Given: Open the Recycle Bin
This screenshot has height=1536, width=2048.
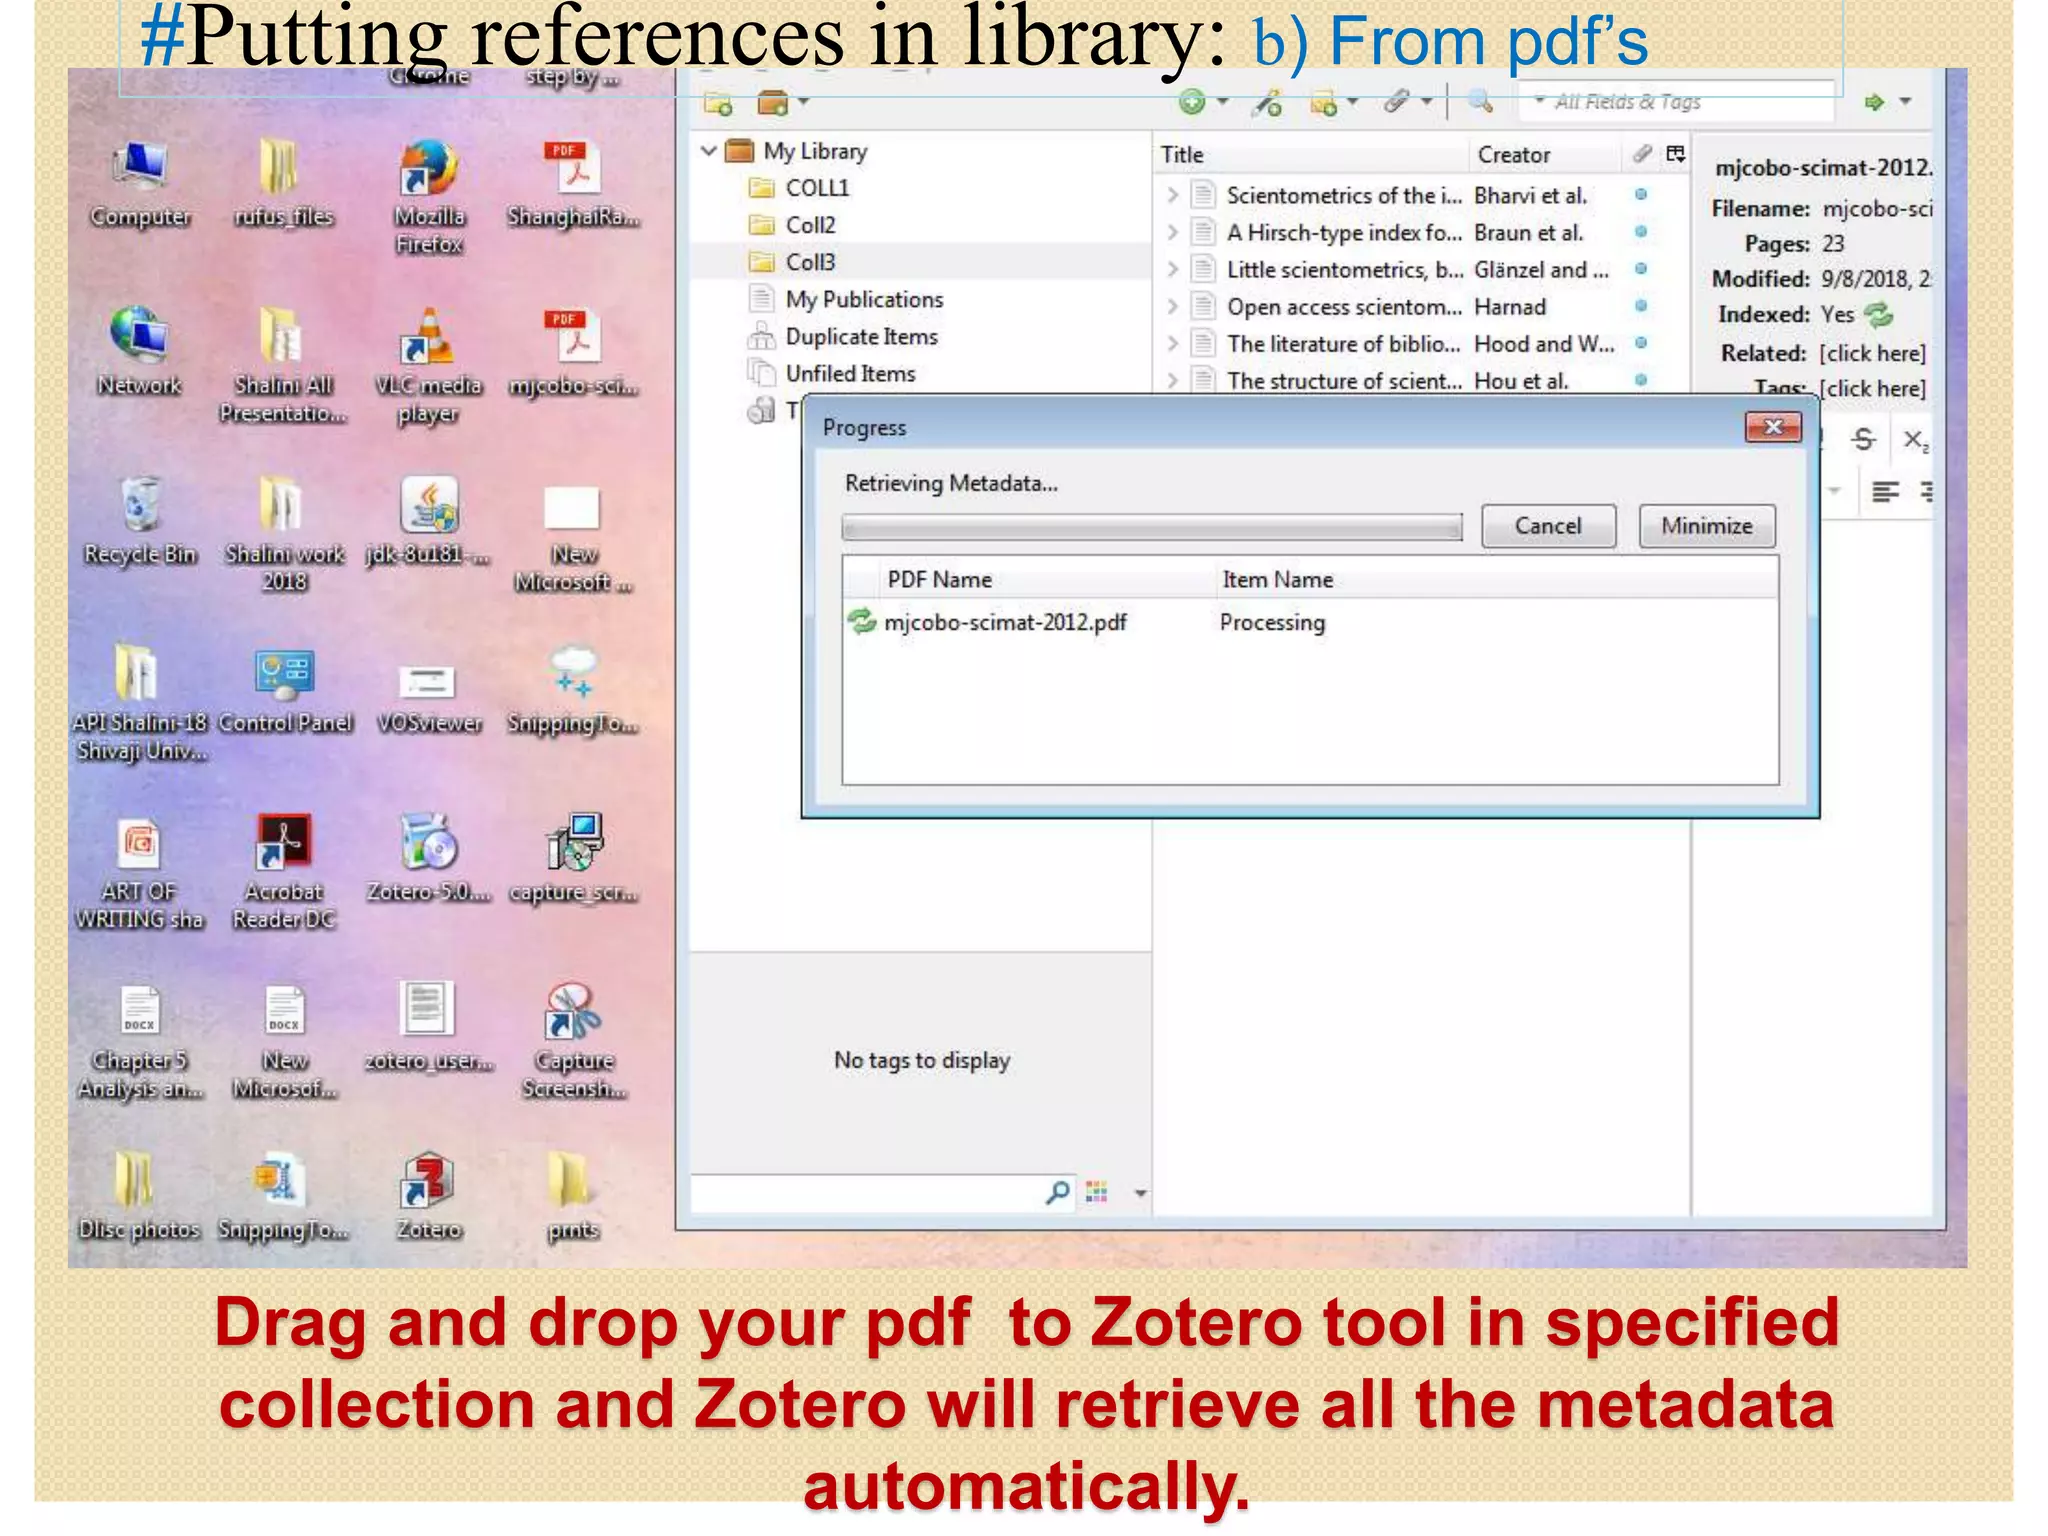Looking at the screenshot, I should coord(139,521).
